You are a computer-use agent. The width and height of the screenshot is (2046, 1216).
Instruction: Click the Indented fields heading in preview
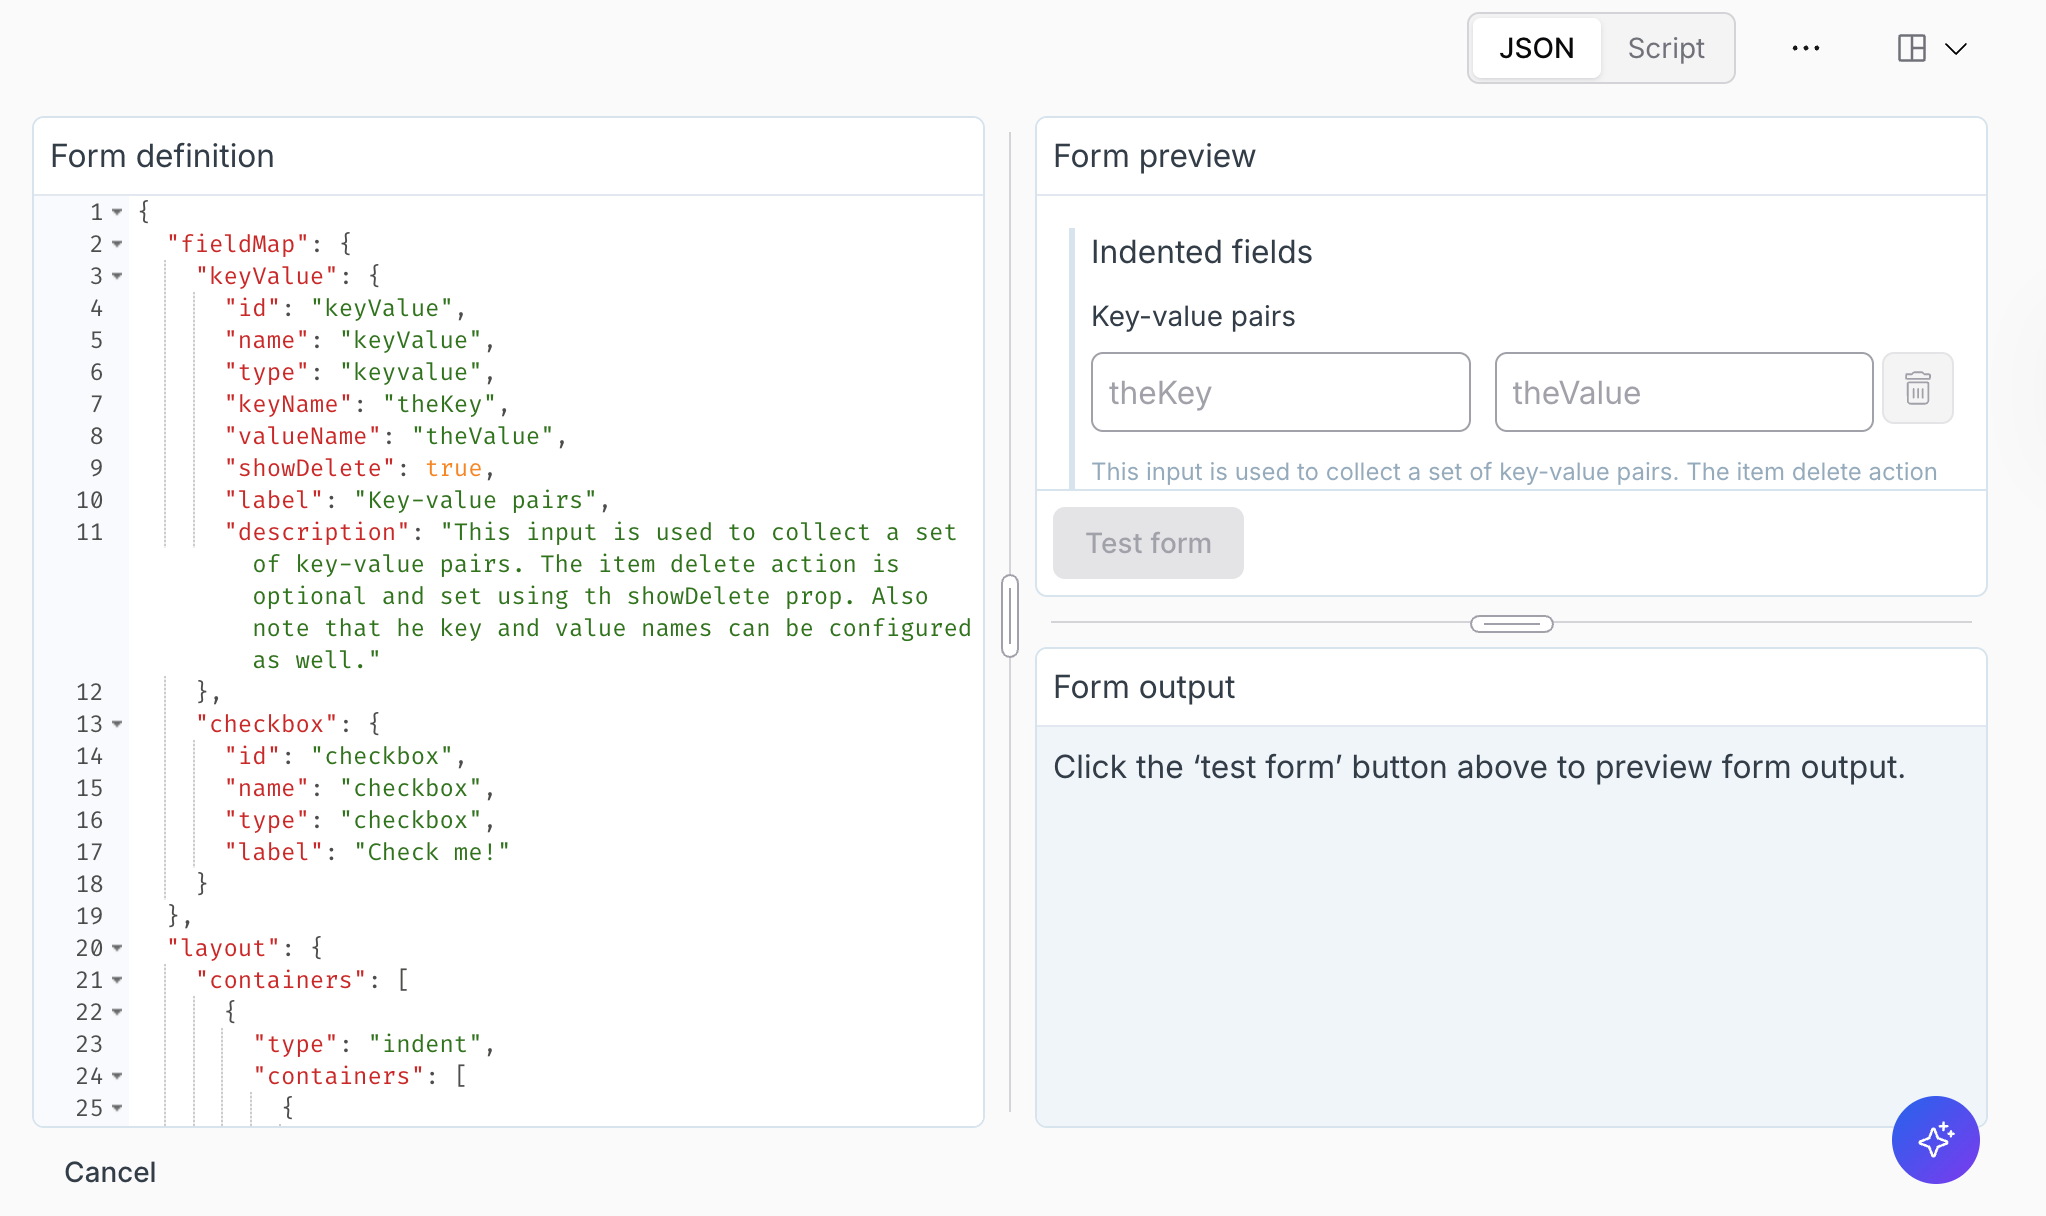1201,252
